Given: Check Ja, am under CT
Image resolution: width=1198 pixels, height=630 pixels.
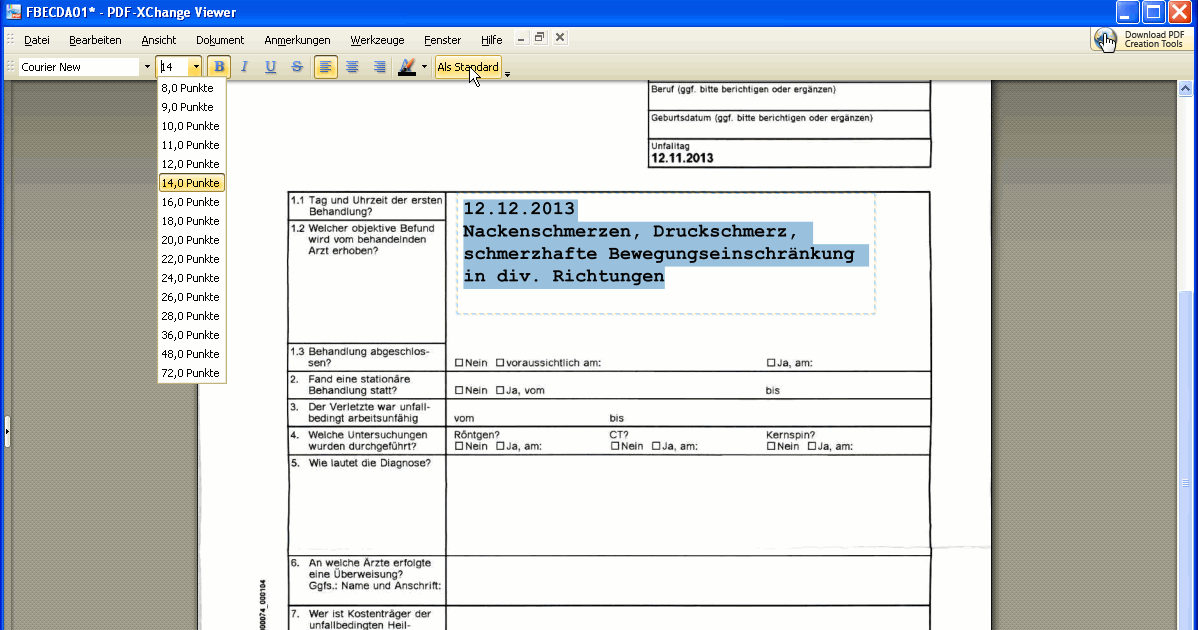Looking at the screenshot, I should pos(656,446).
